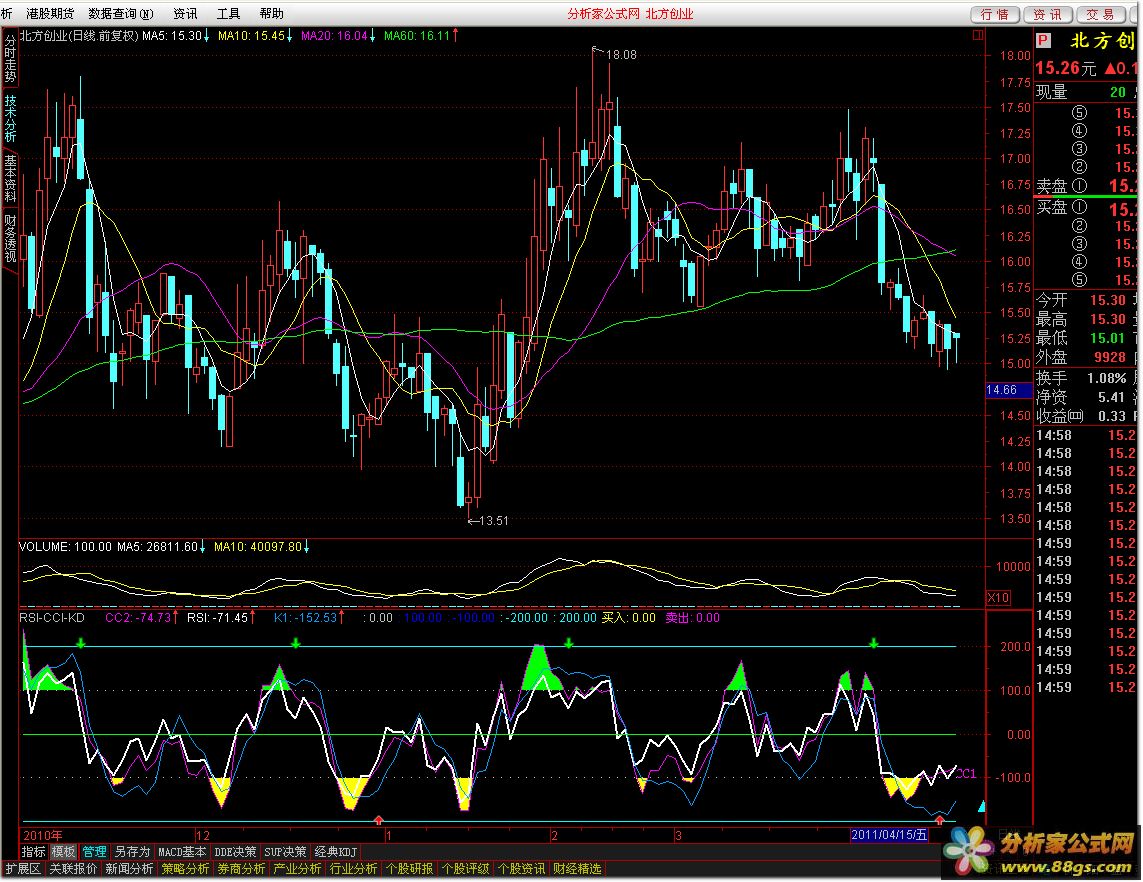Click the 2011/04/15 date marker
This screenshot has height=882, width=1143.
[x=889, y=835]
